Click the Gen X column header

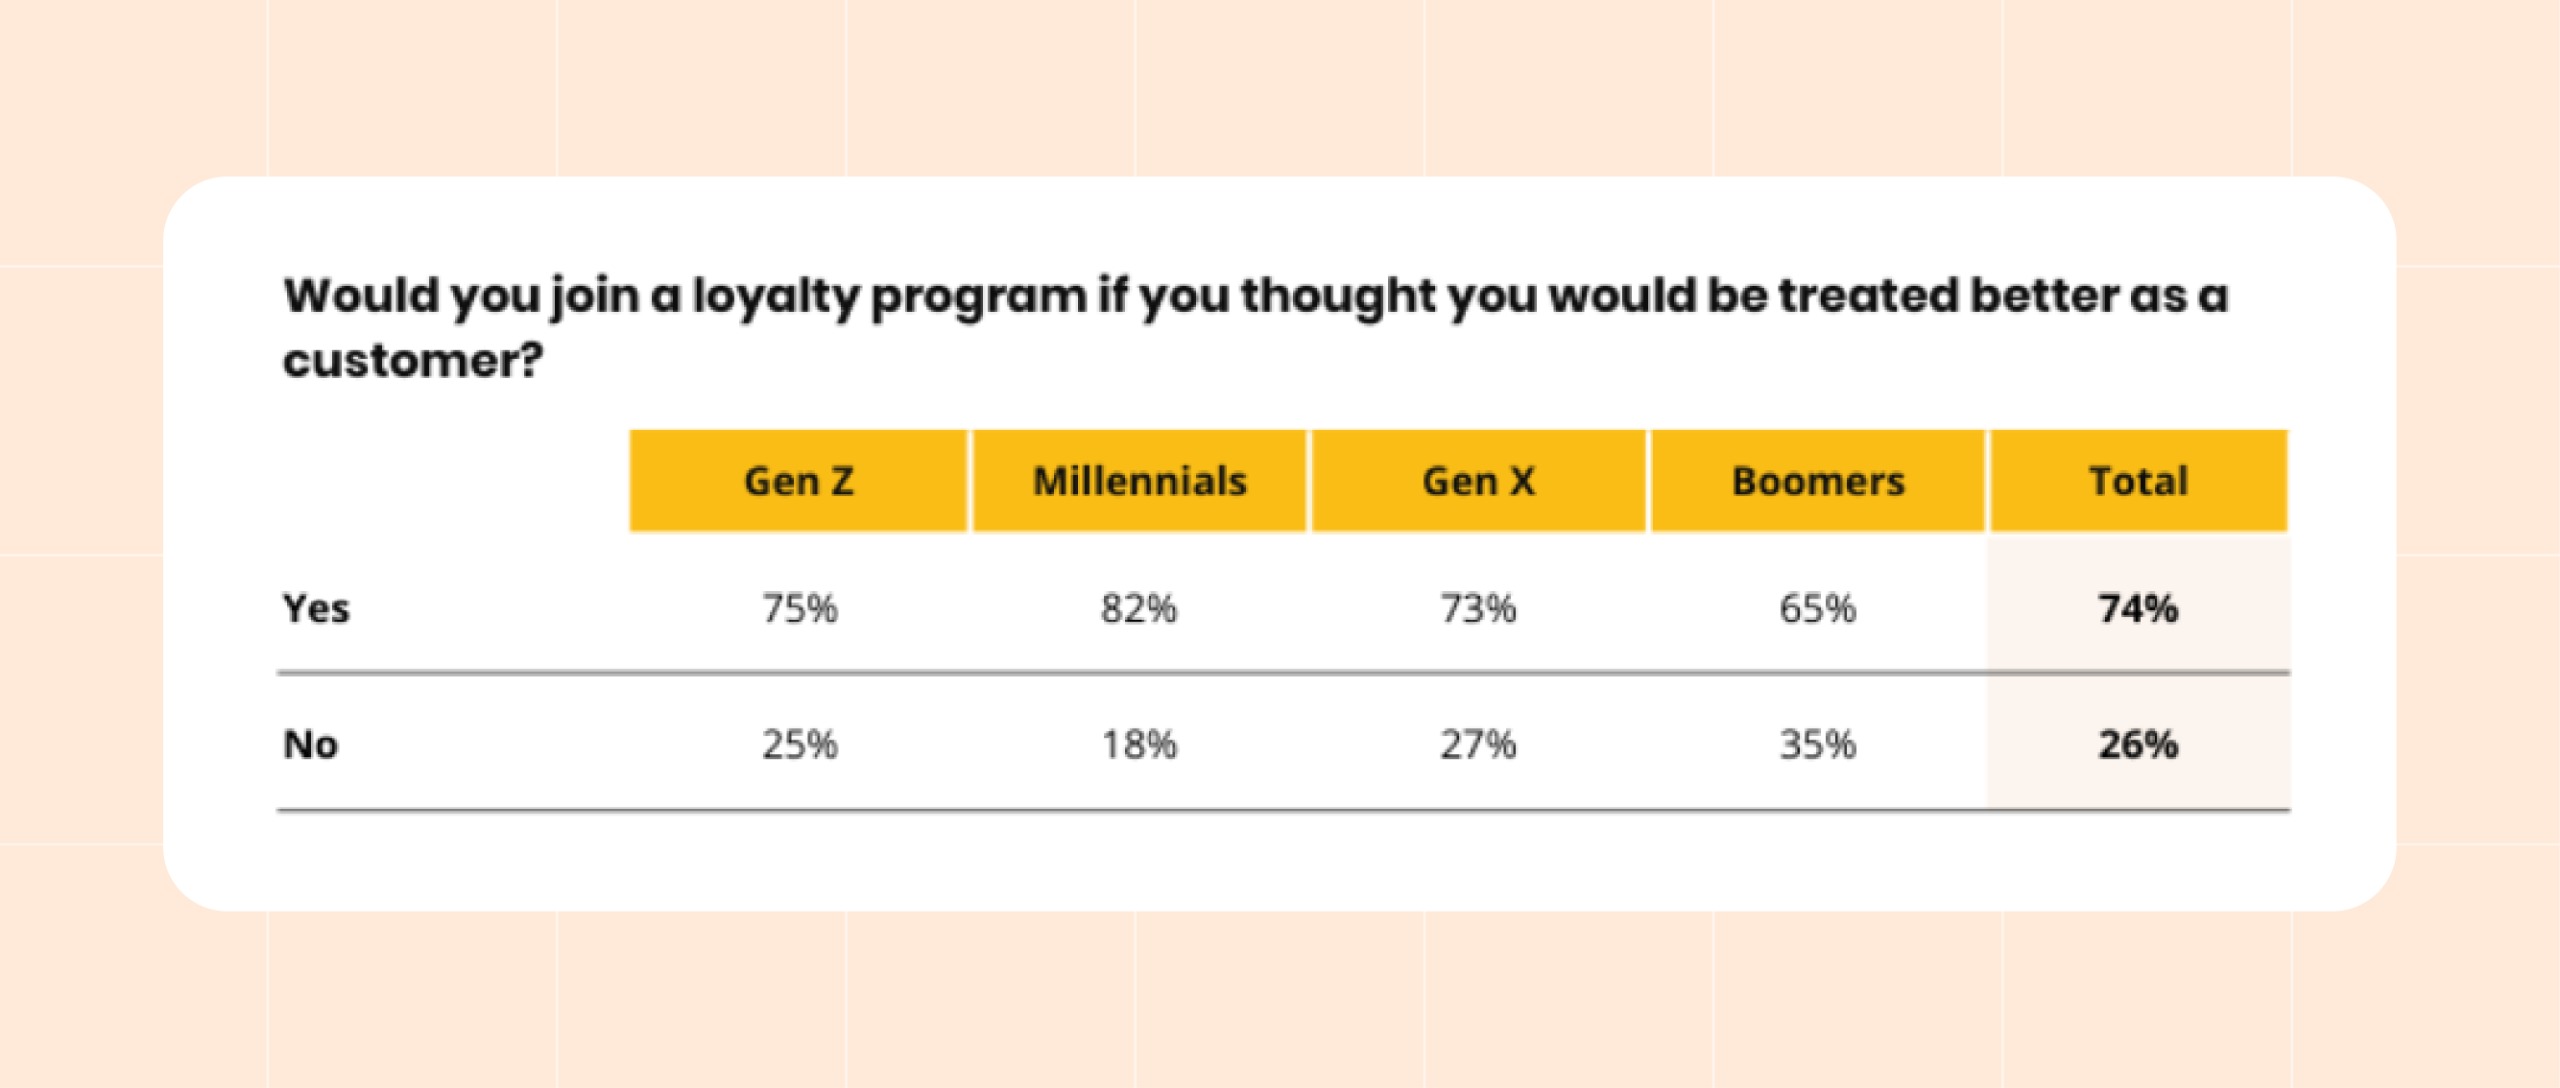click(1478, 481)
